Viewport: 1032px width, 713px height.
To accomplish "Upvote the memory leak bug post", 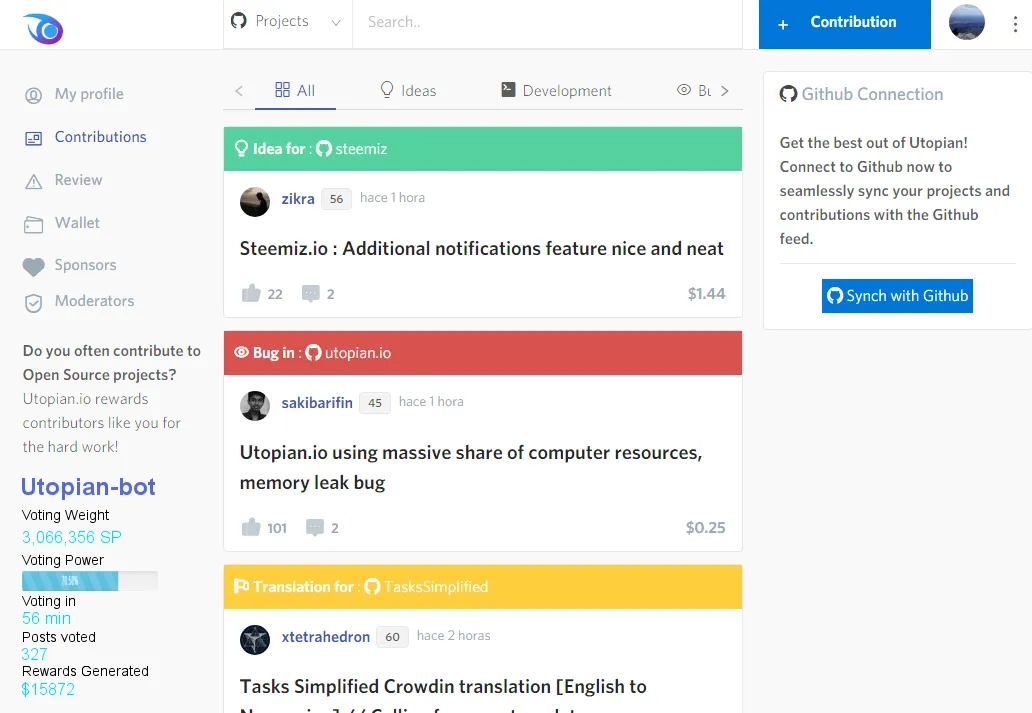I will 251,527.
